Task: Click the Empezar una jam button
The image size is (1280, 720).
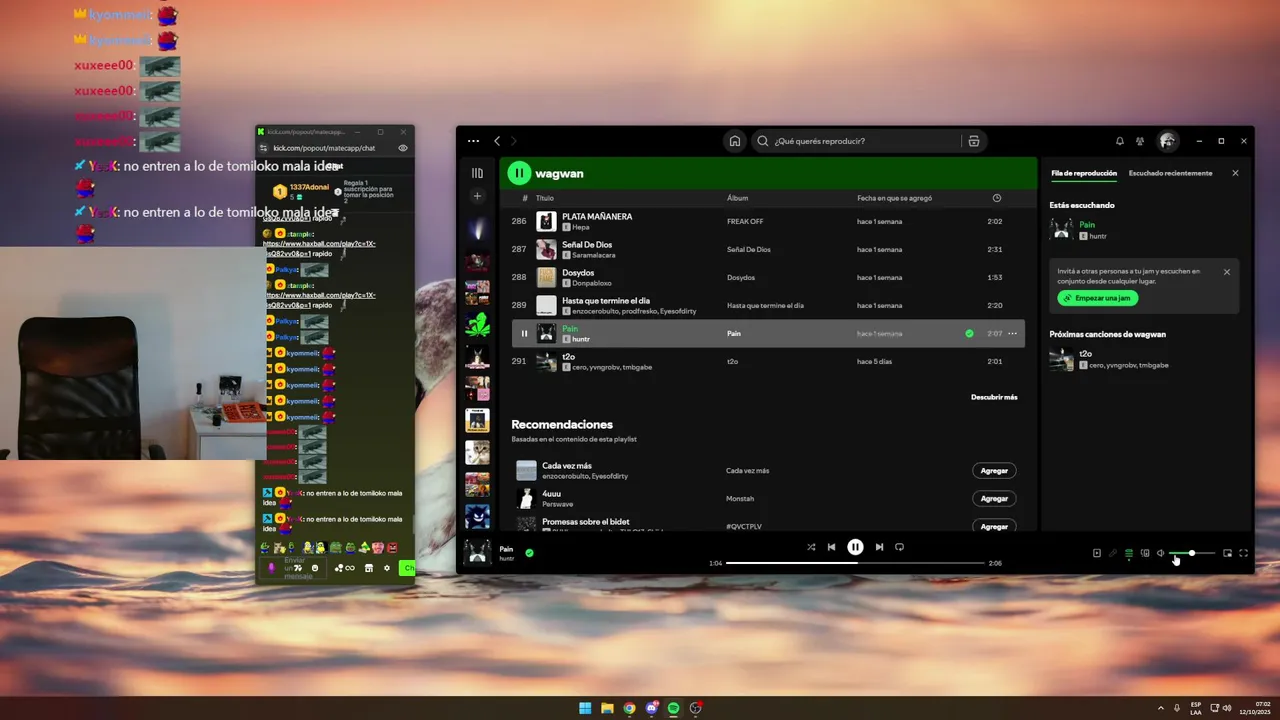Action: pos(1098,298)
